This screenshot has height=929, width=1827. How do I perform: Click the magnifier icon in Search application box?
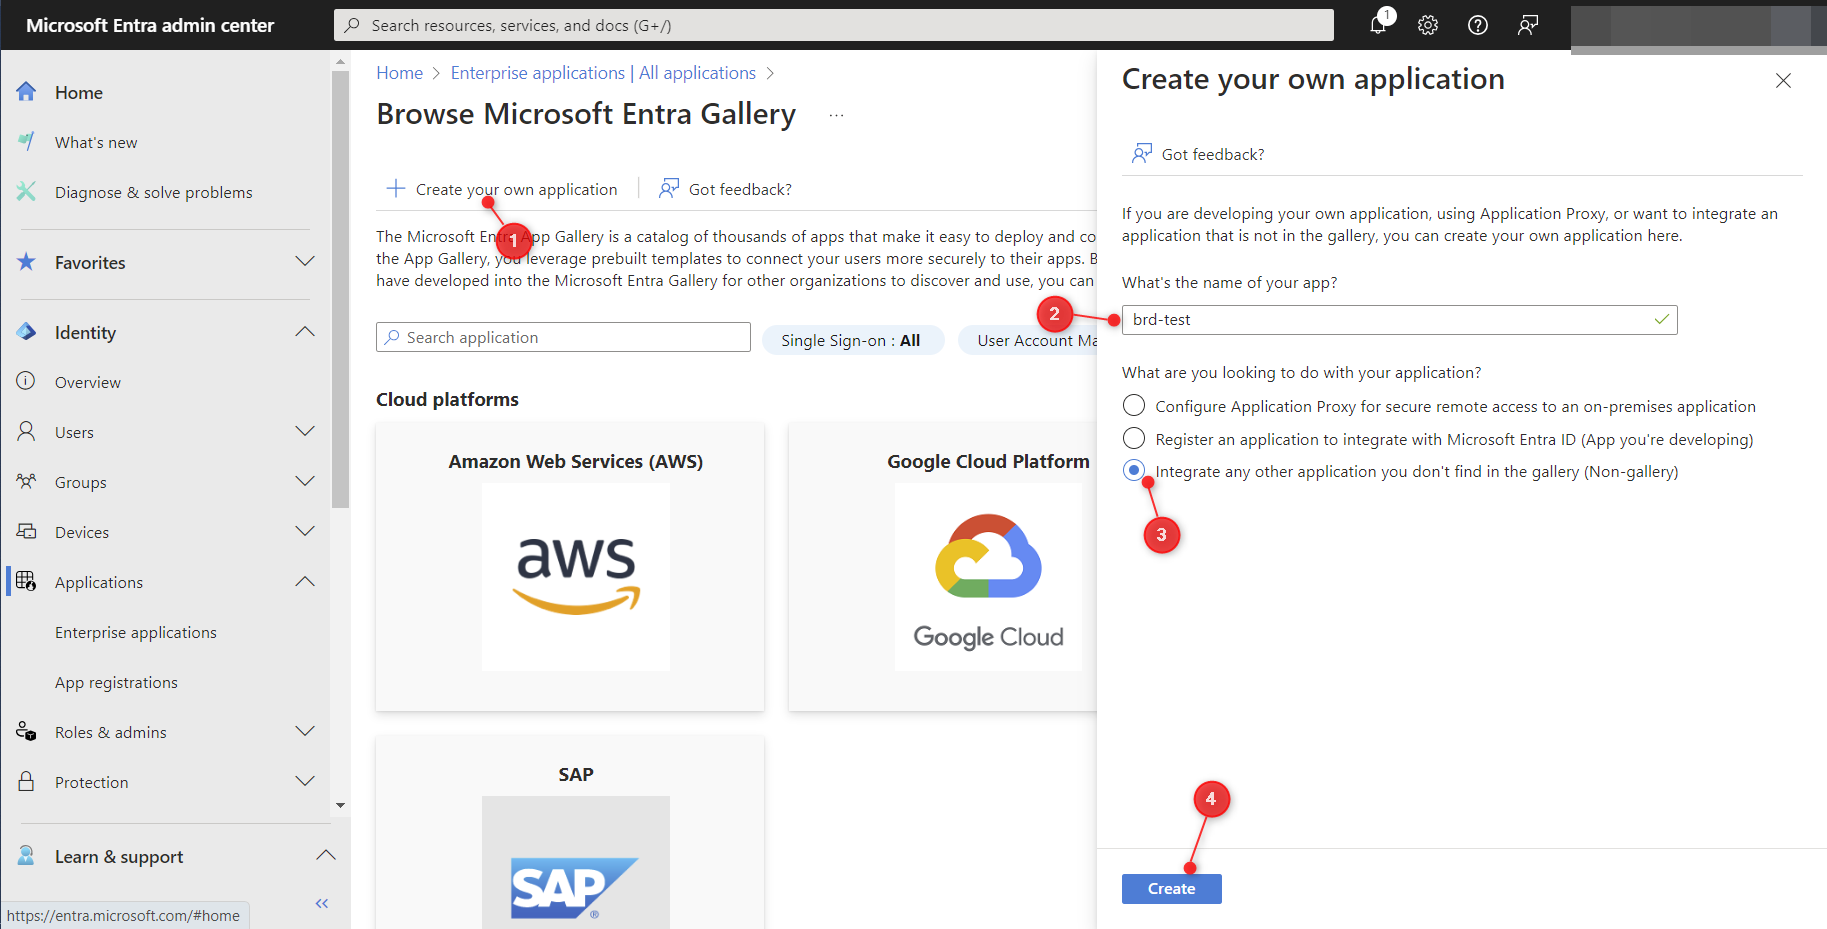(x=392, y=337)
